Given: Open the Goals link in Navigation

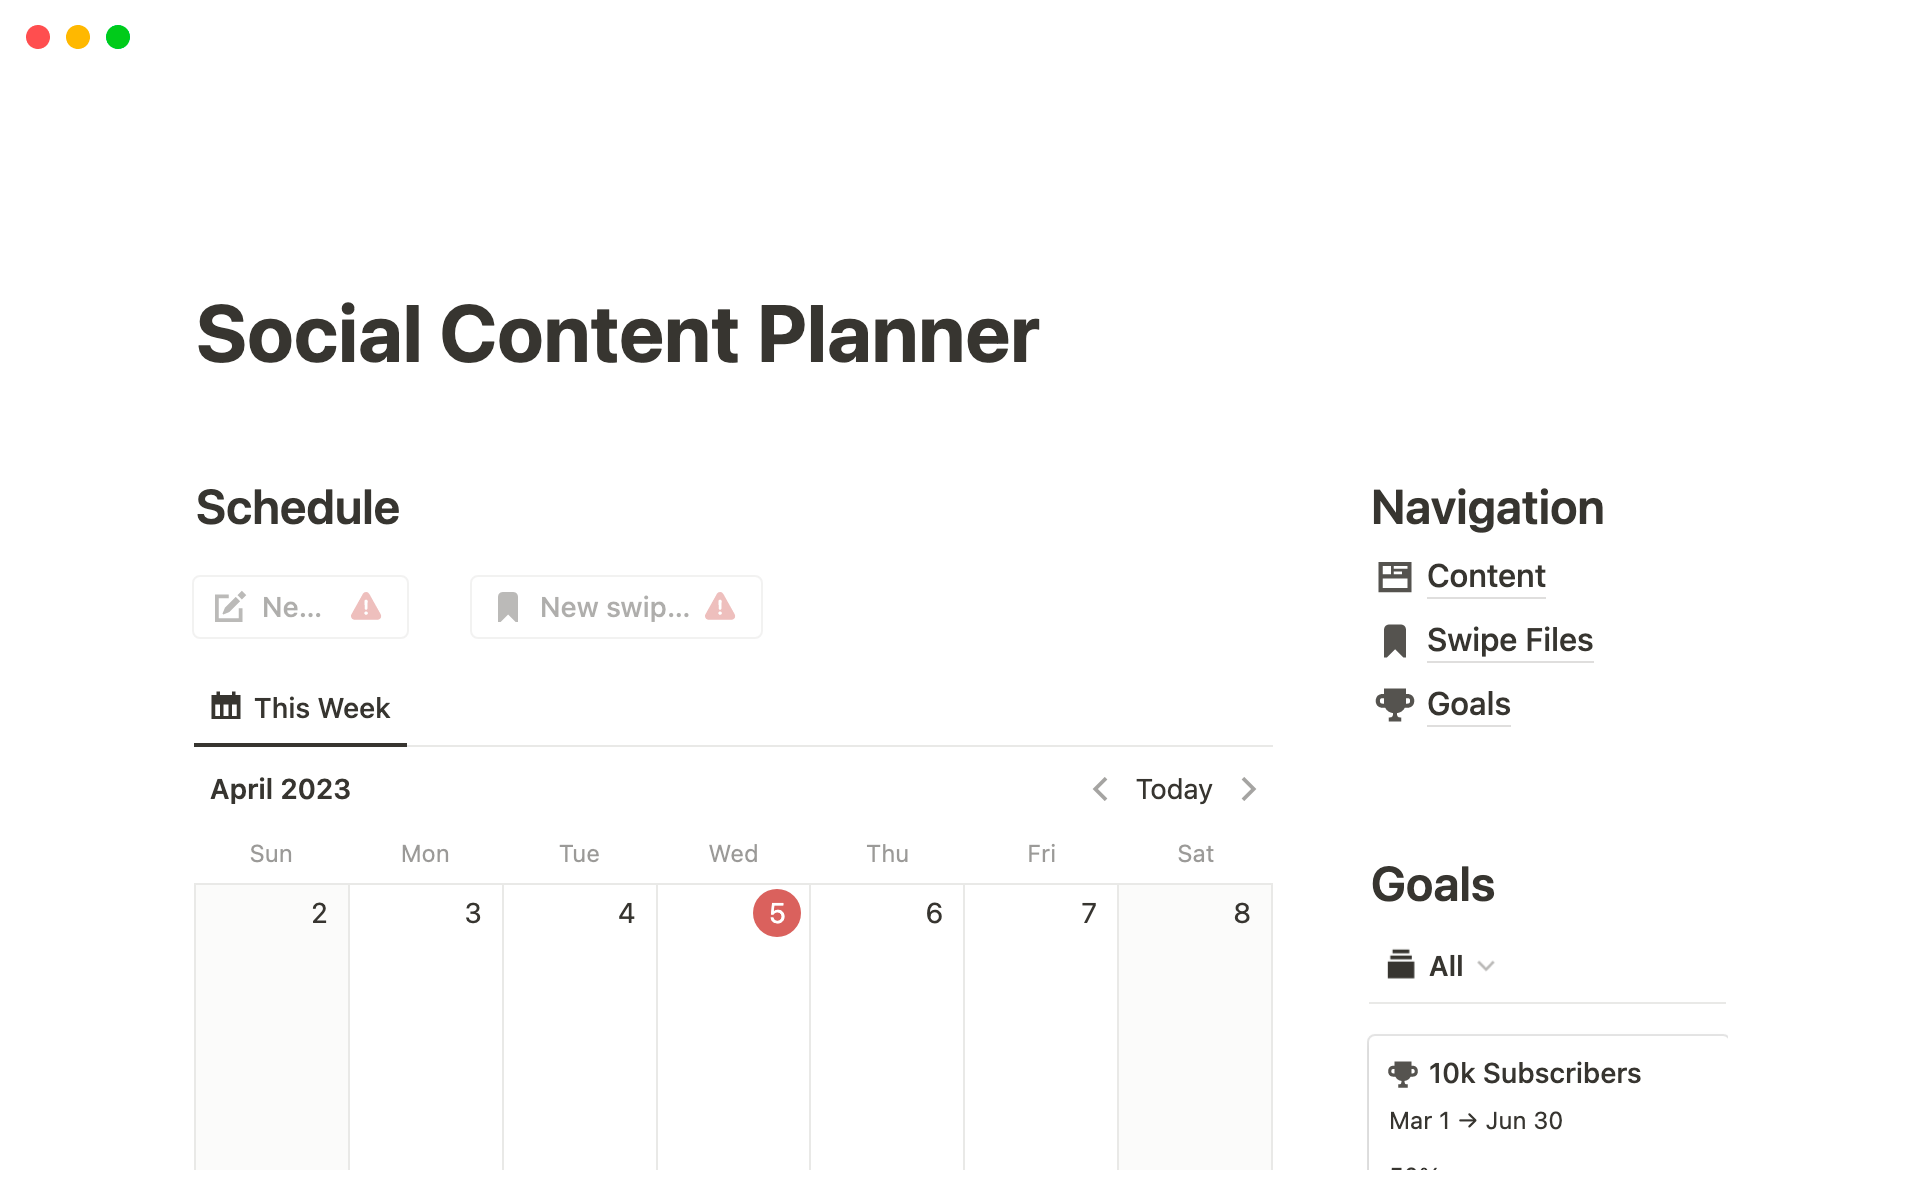Looking at the screenshot, I should [x=1468, y=704].
